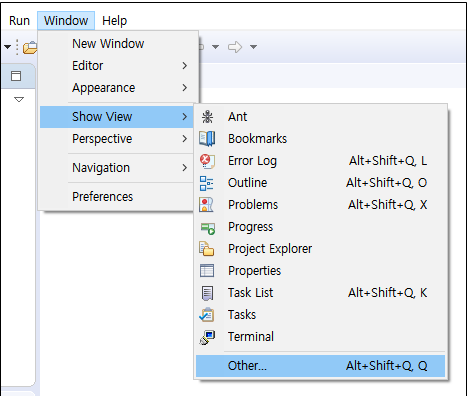Click the Bookmarks label text
This screenshot has width=472, height=396.
tap(257, 139)
